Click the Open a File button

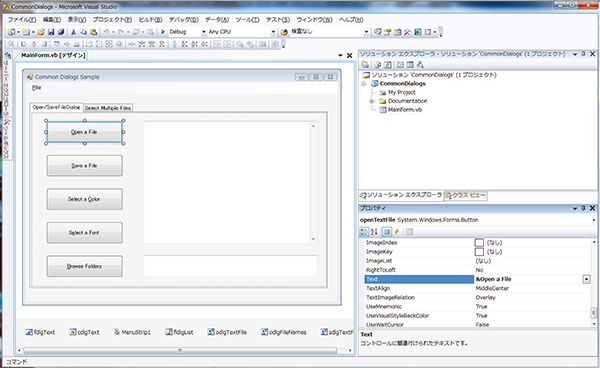tap(85, 132)
